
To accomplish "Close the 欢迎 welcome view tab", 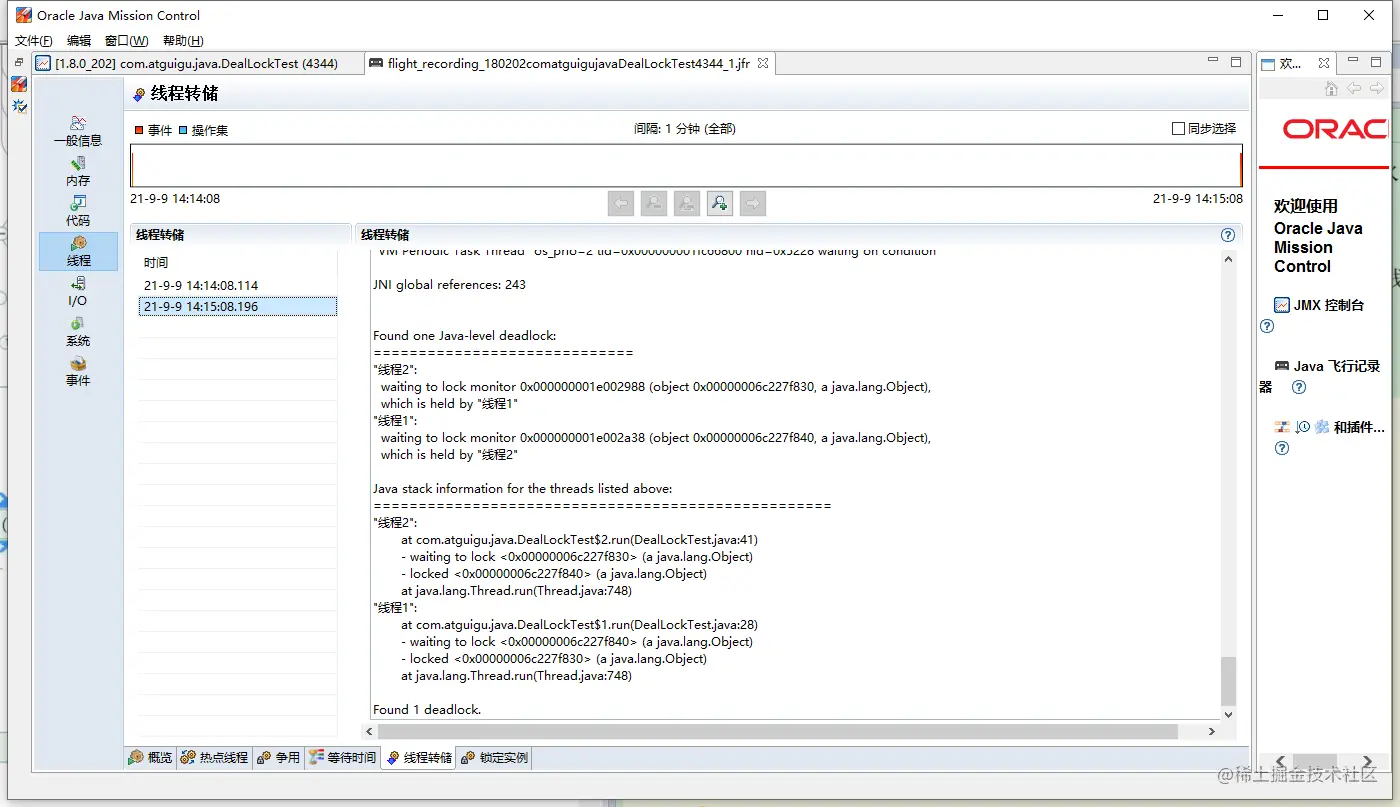I will pos(1324,63).
